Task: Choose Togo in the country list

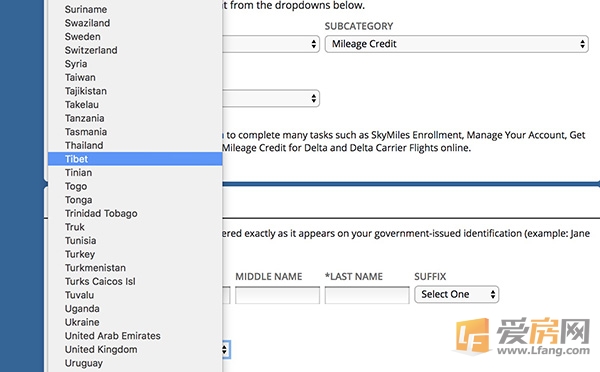Action: pos(135,186)
